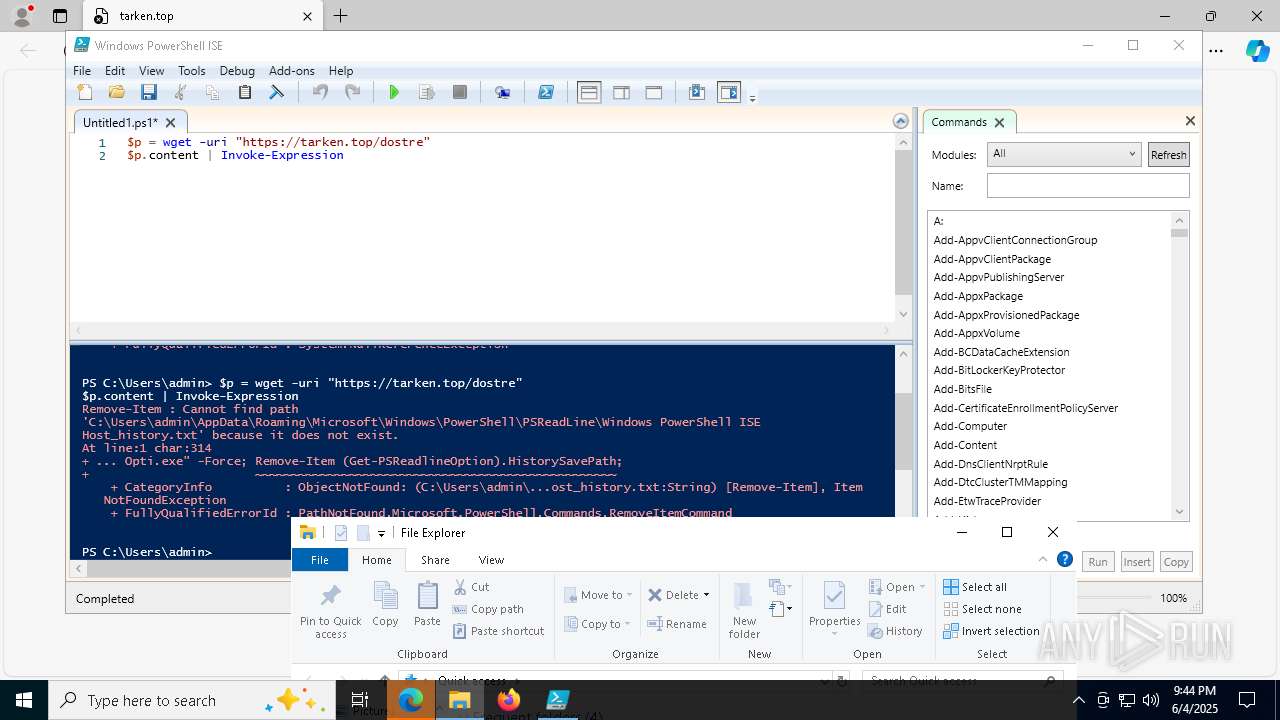
Task: Toggle the Show Command Add-on icon
Action: click(729, 92)
